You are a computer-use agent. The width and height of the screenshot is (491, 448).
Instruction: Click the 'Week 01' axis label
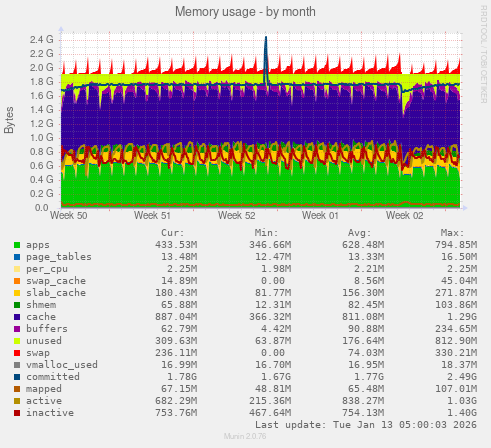click(x=320, y=216)
